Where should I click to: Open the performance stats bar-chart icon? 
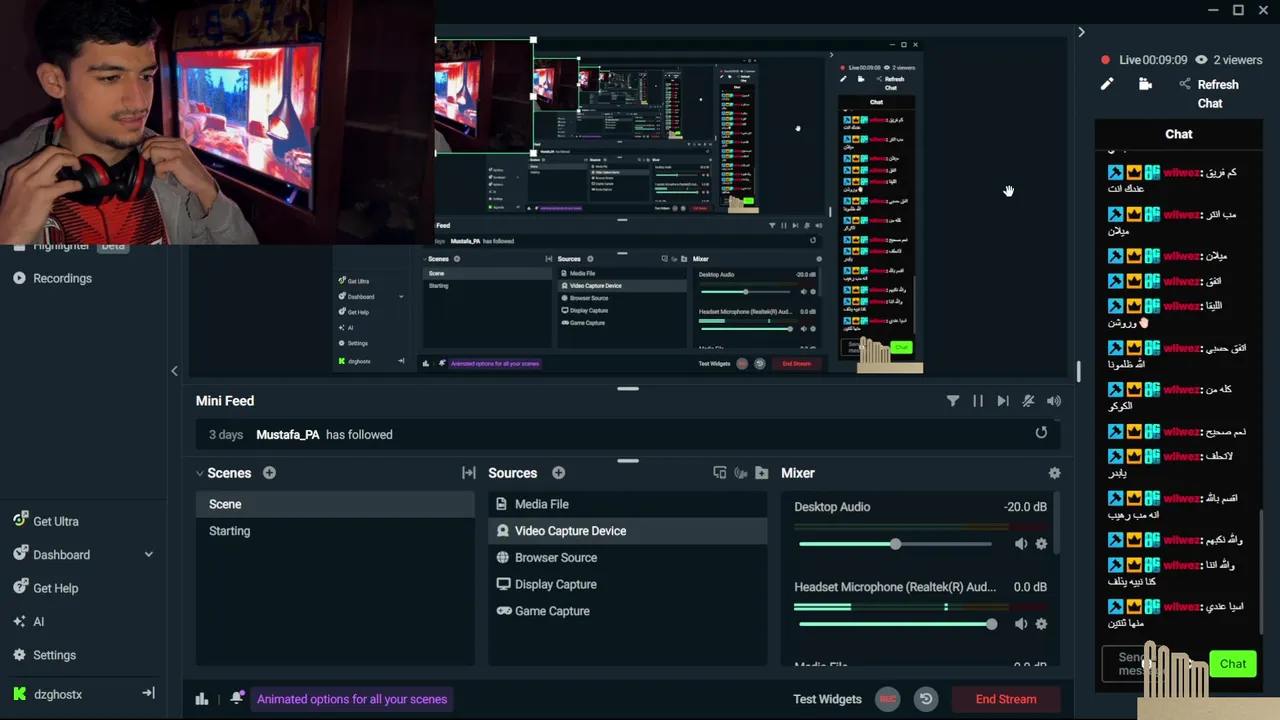click(202, 699)
